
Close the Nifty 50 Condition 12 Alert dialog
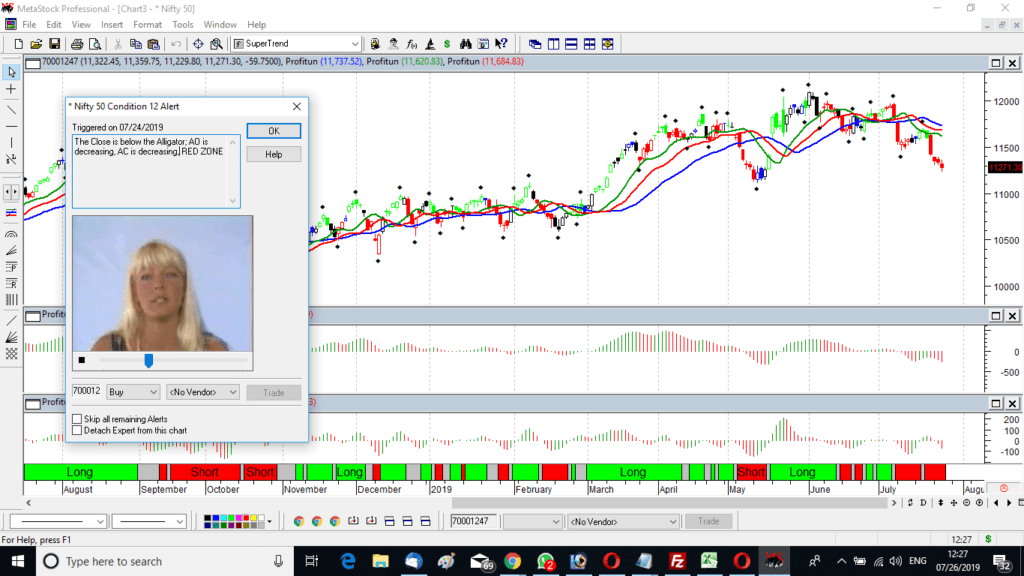pyautogui.click(x=296, y=106)
